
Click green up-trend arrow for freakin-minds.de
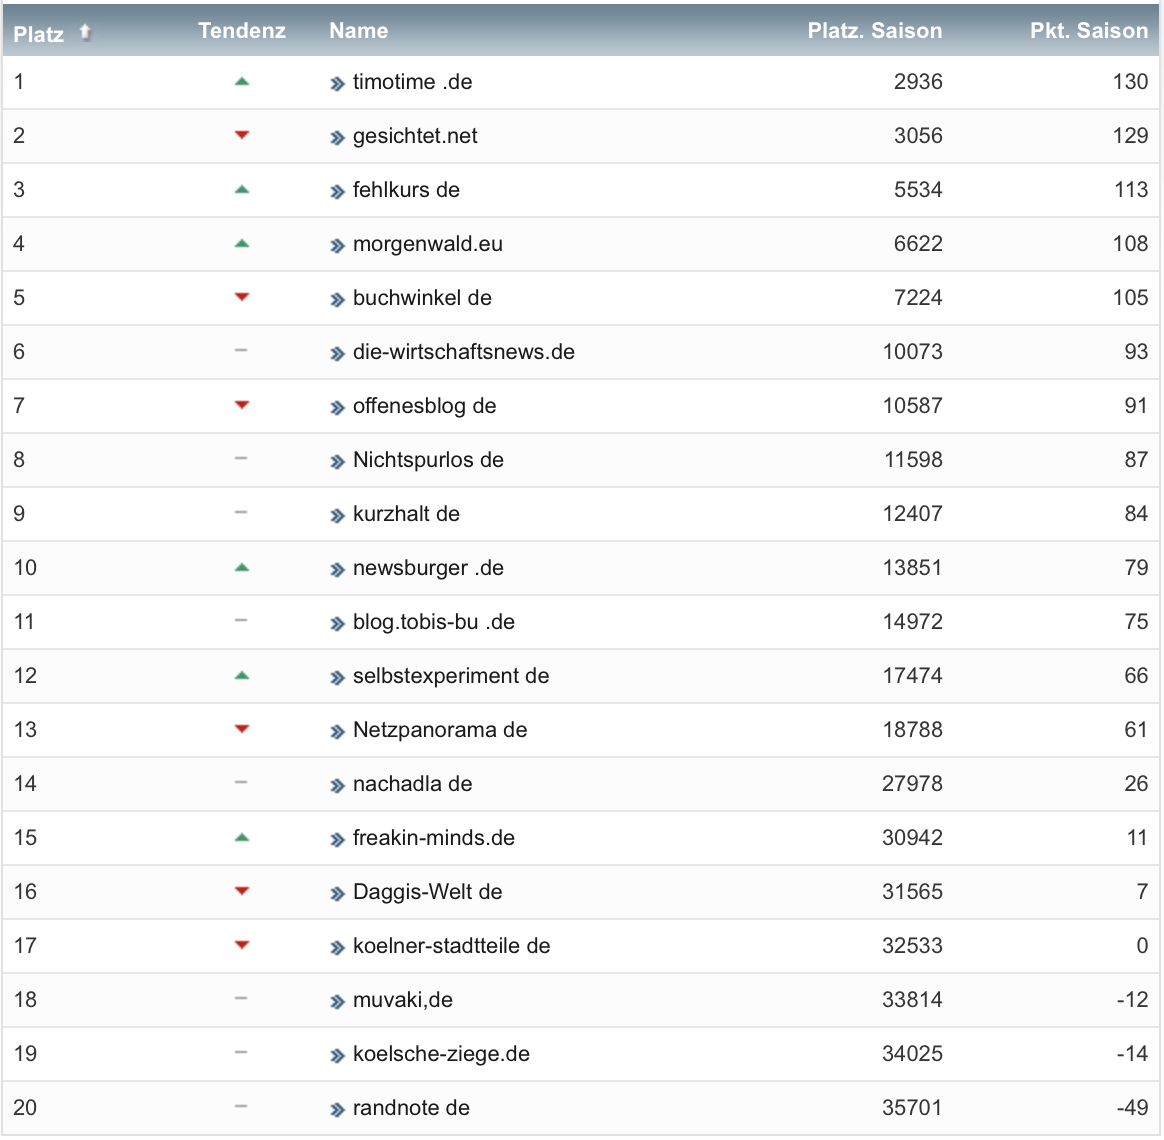tap(241, 838)
